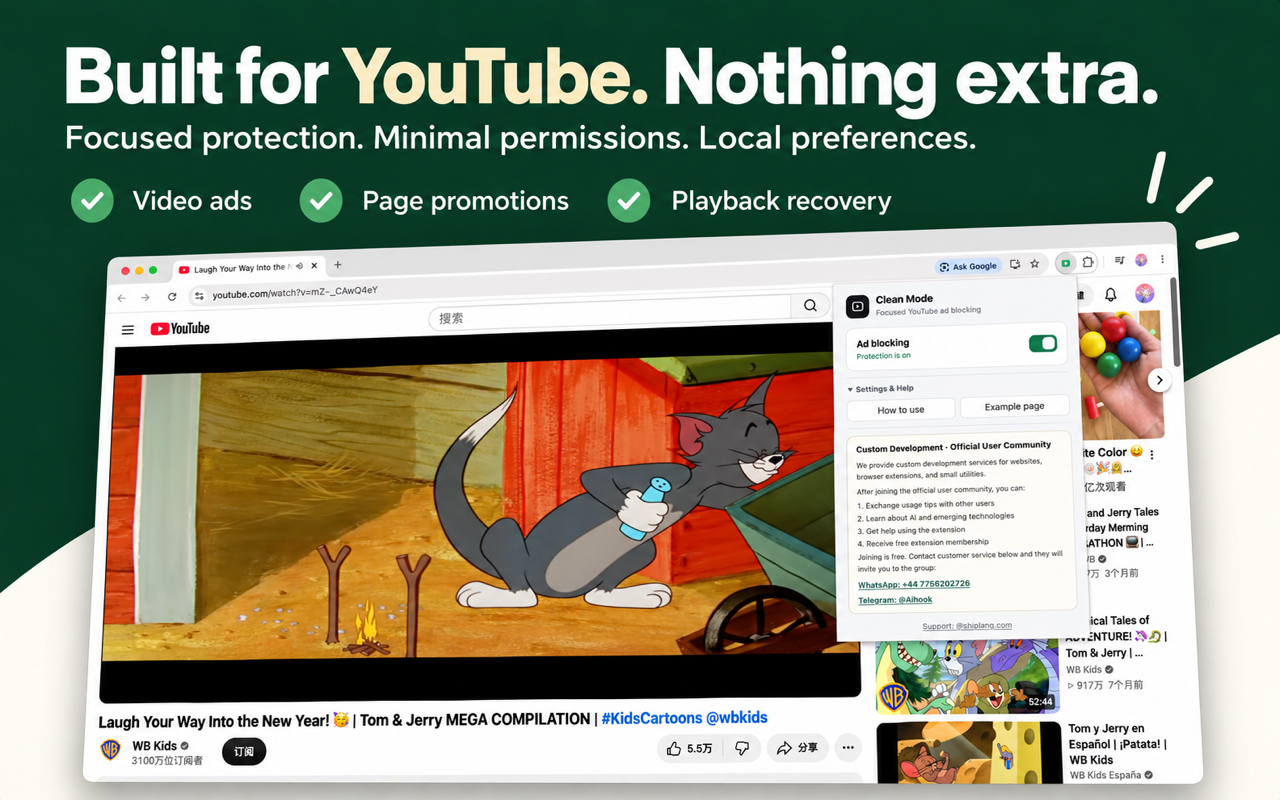The height and width of the screenshot is (800, 1280).
Task: Click the #KidsCartoons hashtag in title
Action: (650, 718)
